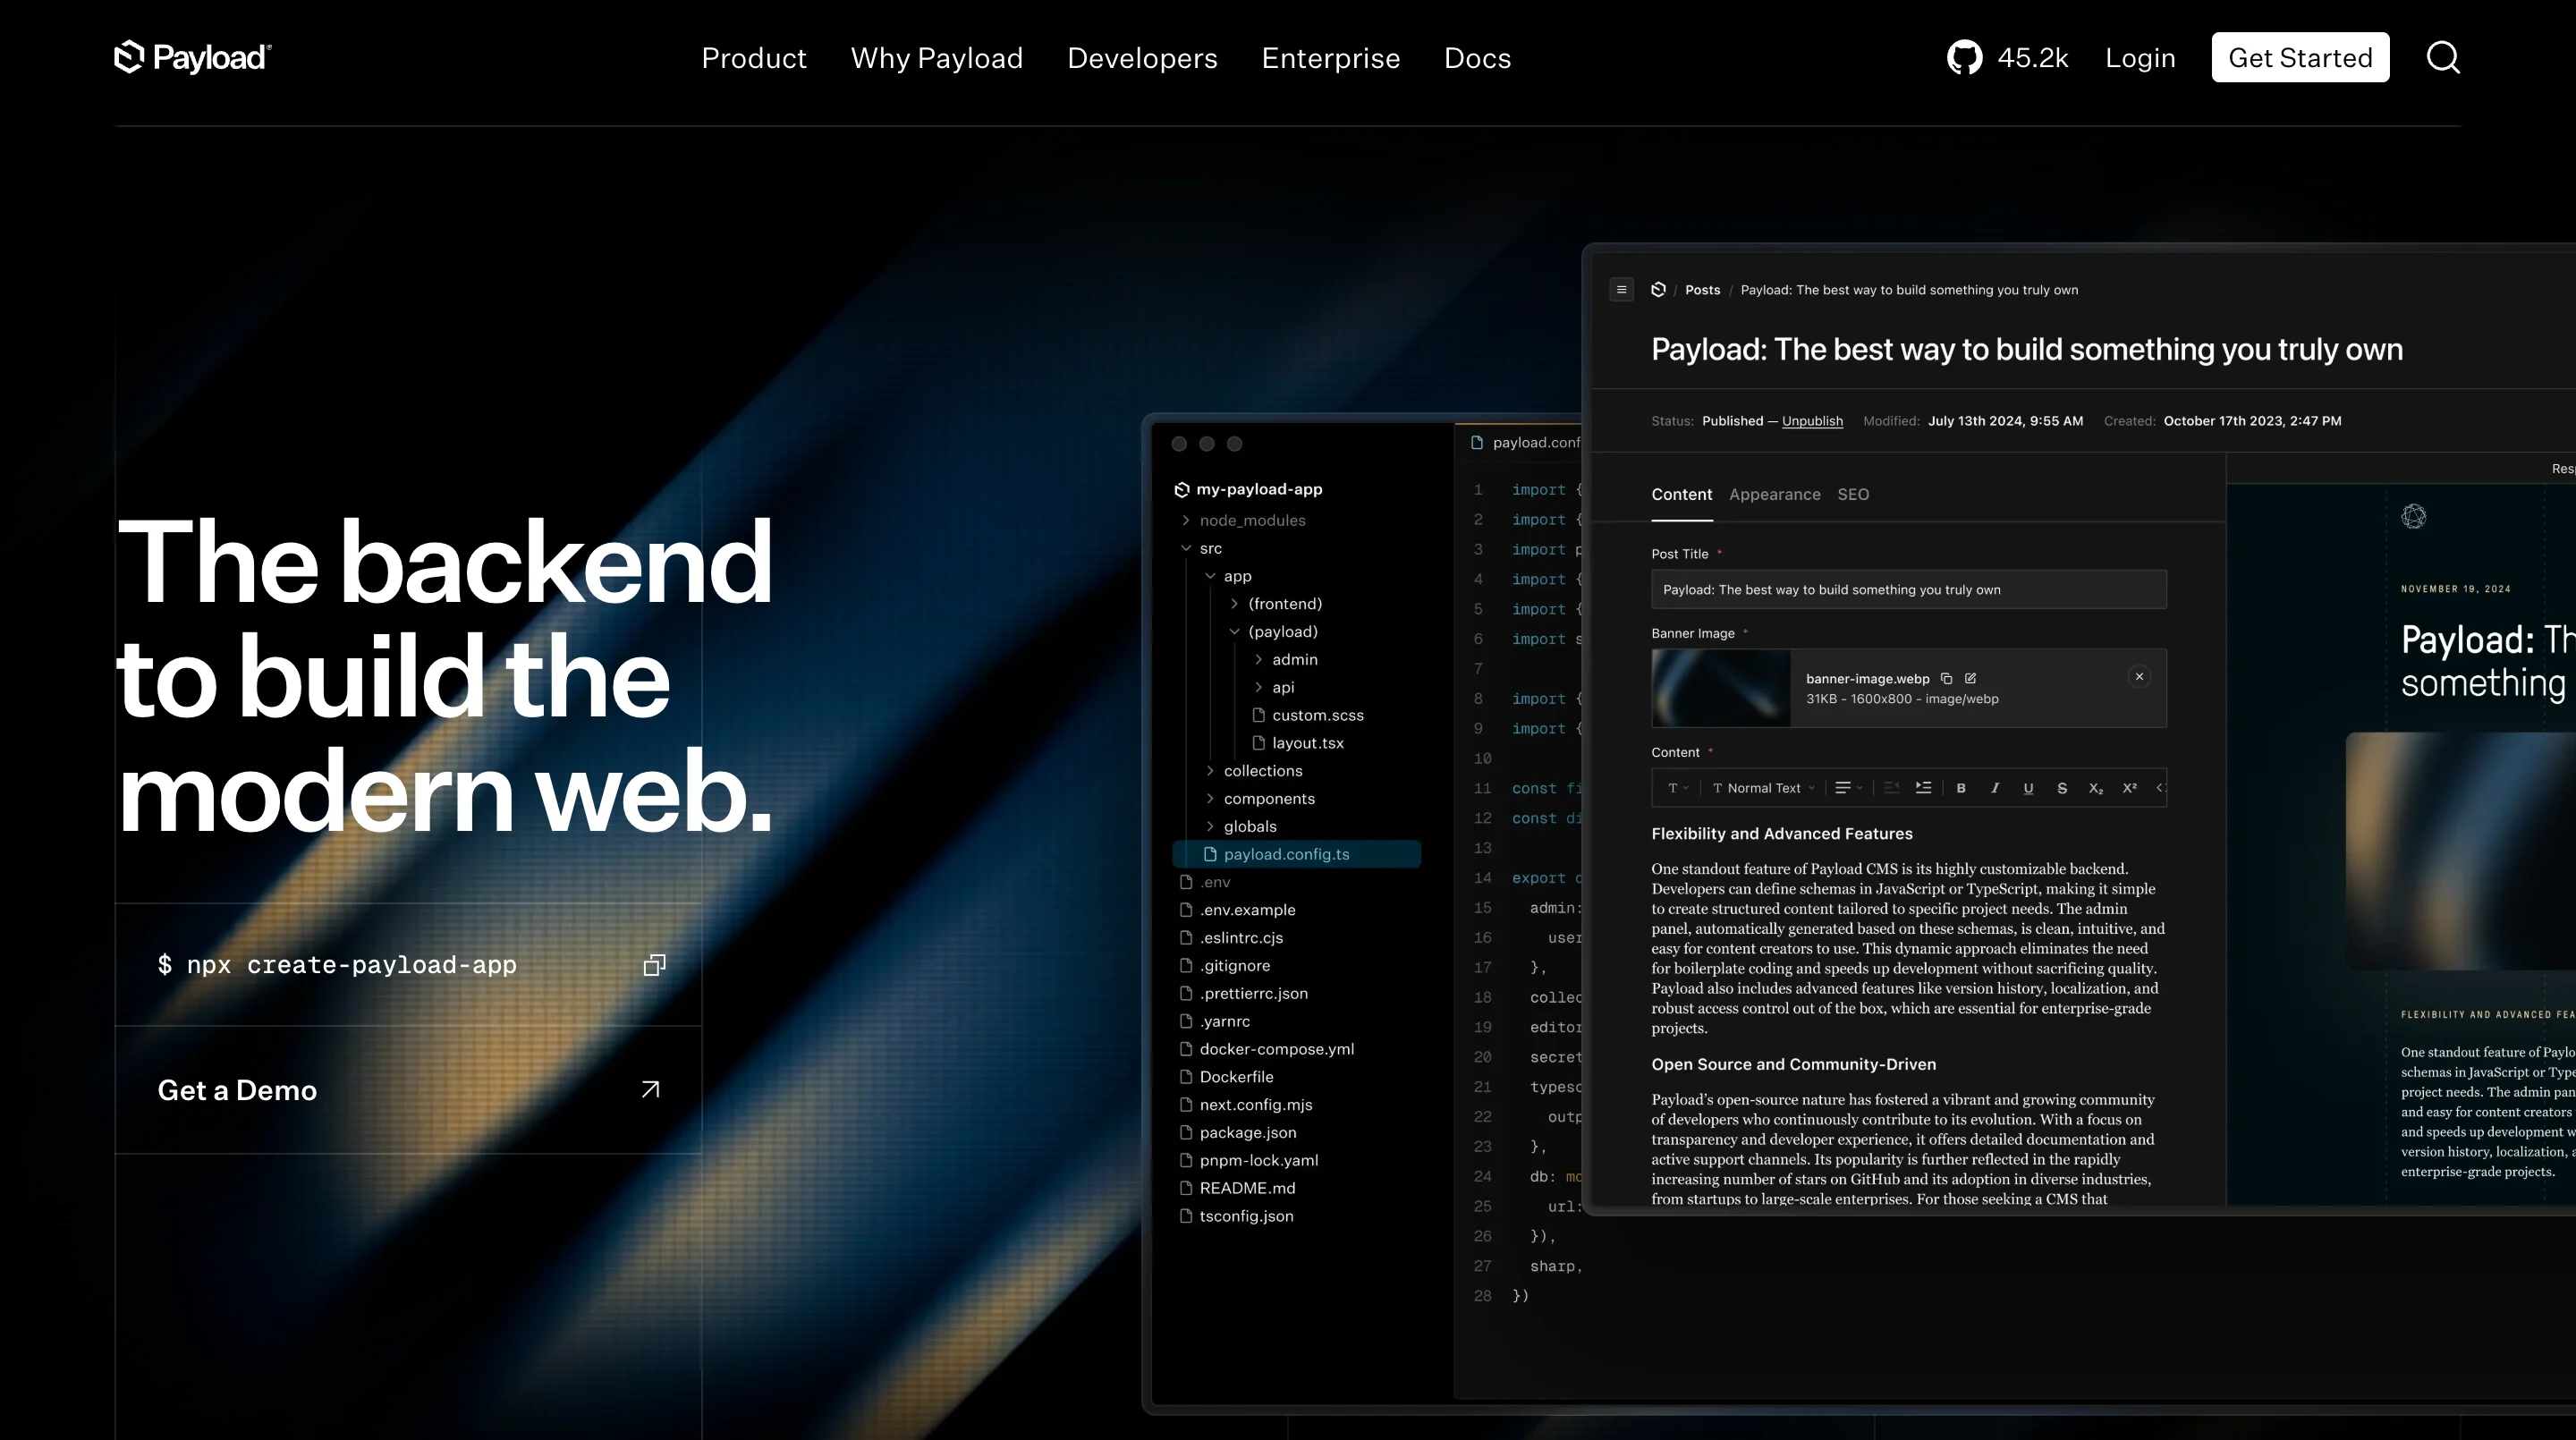Click the Post Title input field
This screenshot has width=2576, height=1440.
point(1909,590)
